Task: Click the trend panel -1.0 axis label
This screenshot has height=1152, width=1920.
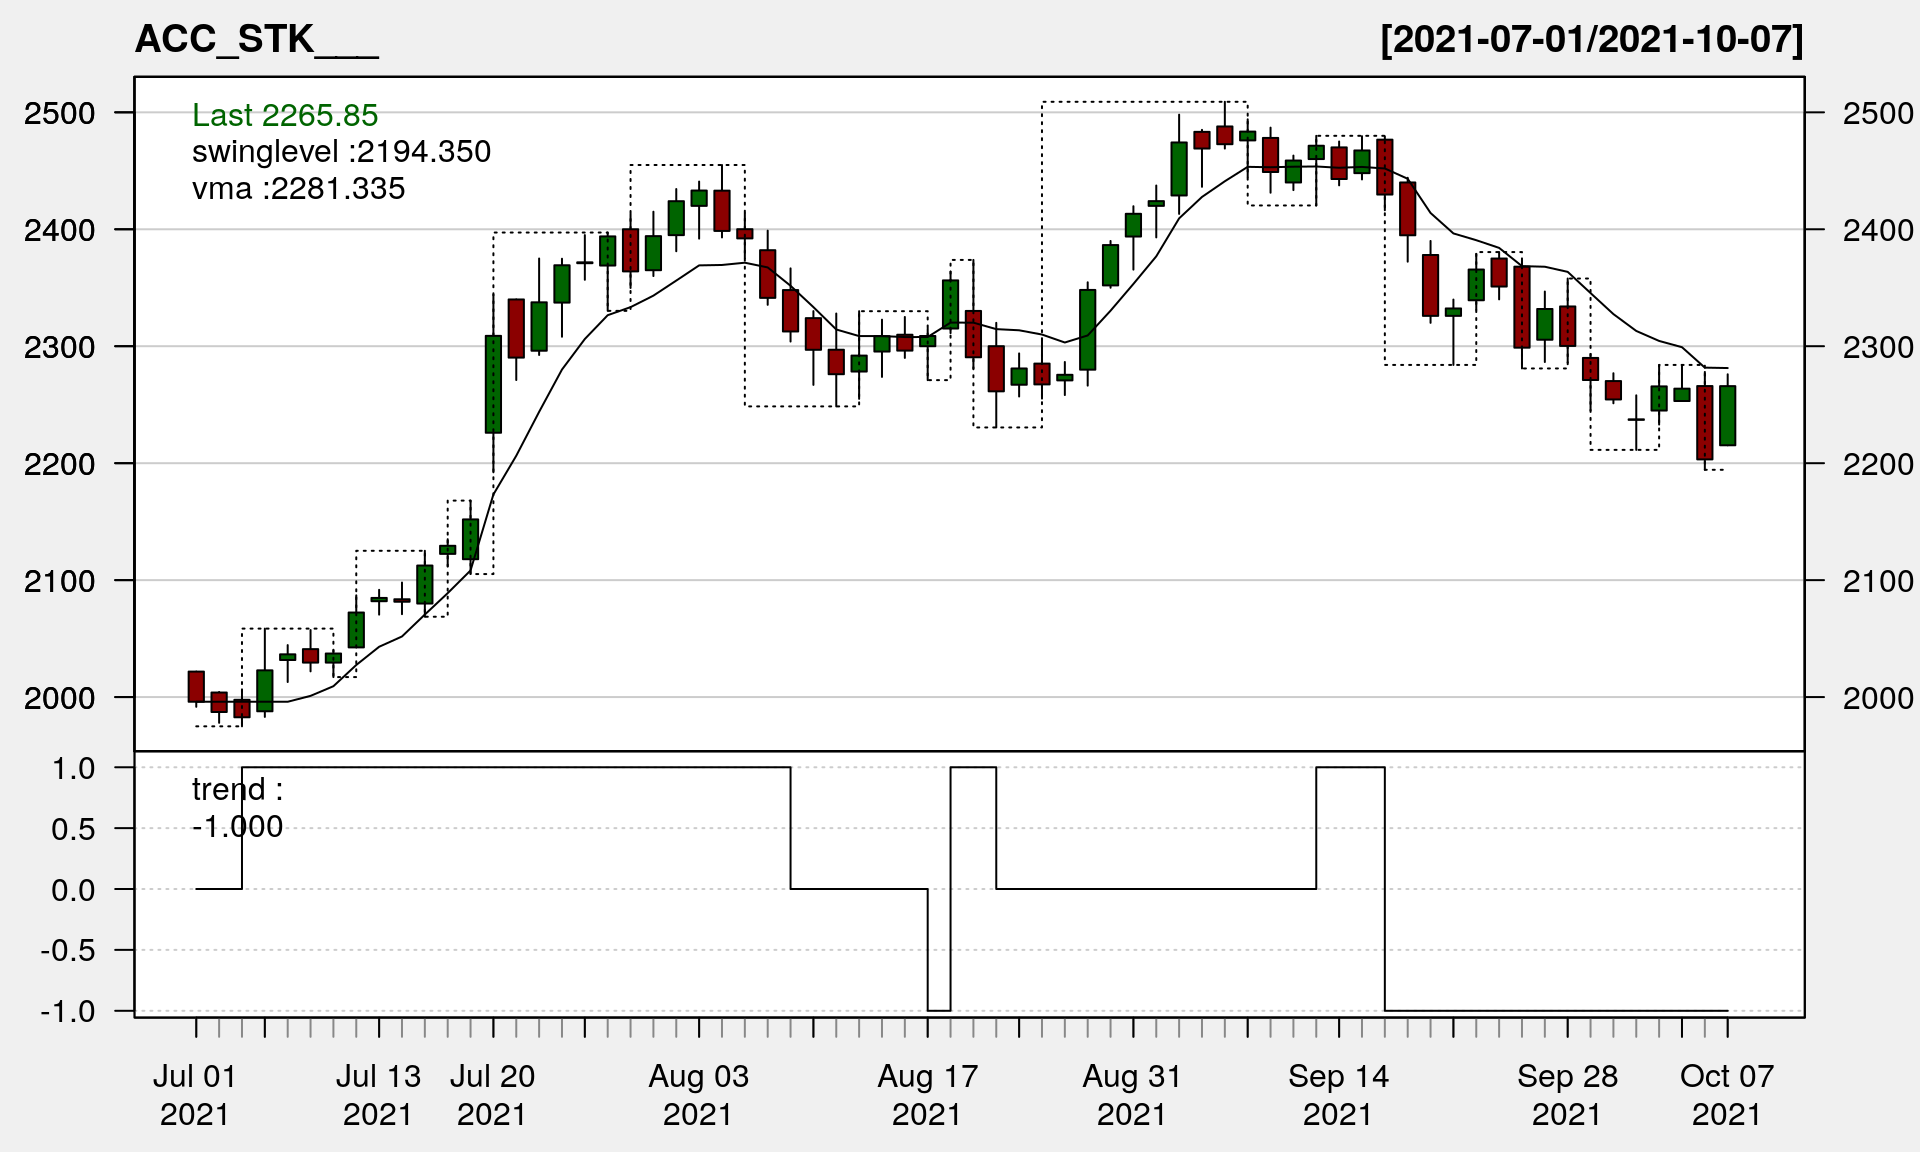Action: [x=68, y=1011]
